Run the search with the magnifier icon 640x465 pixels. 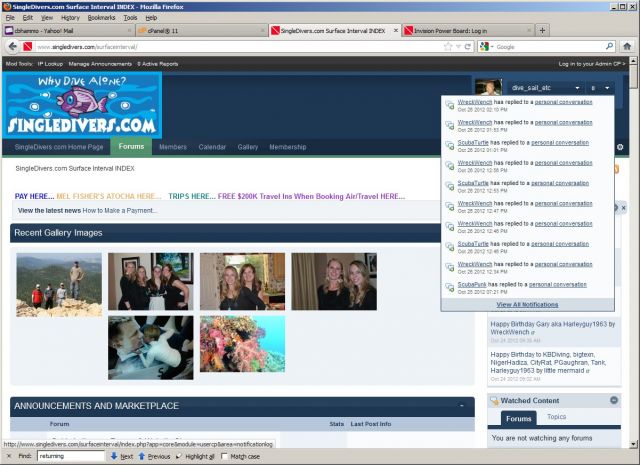pos(609,46)
